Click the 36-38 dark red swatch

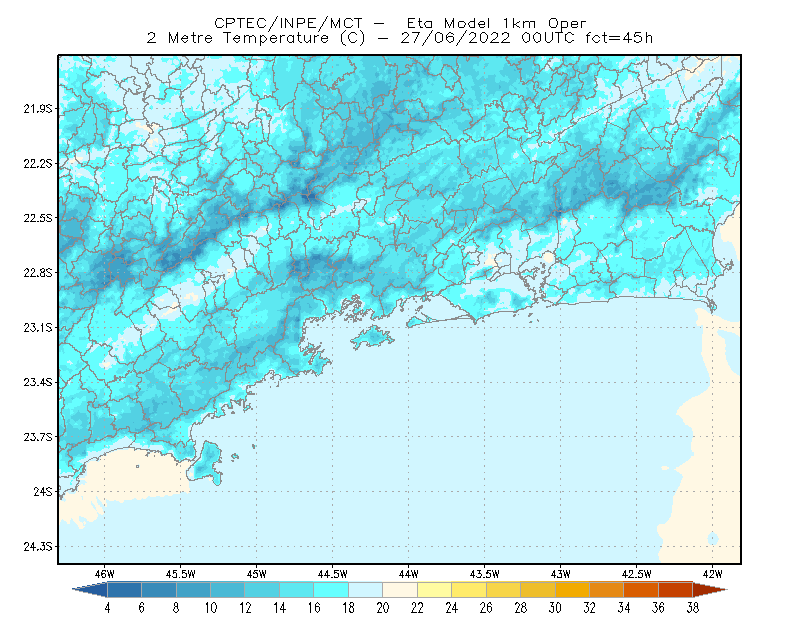coord(676,590)
